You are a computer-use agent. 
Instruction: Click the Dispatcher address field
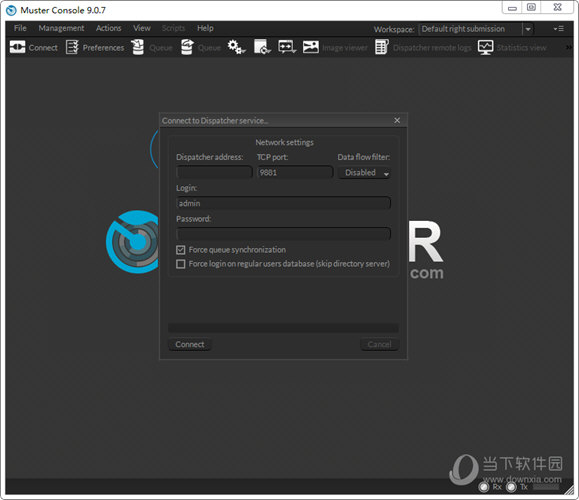pyautogui.click(x=215, y=172)
